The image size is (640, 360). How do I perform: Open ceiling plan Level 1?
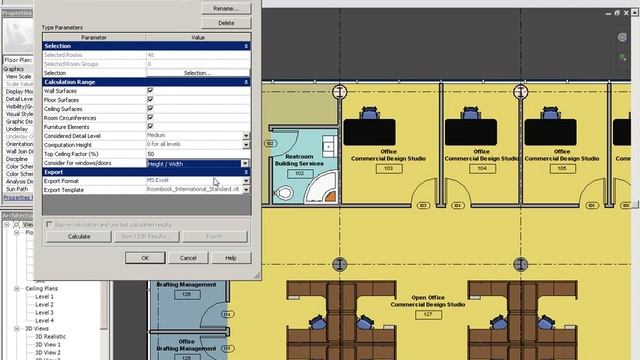(44, 297)
